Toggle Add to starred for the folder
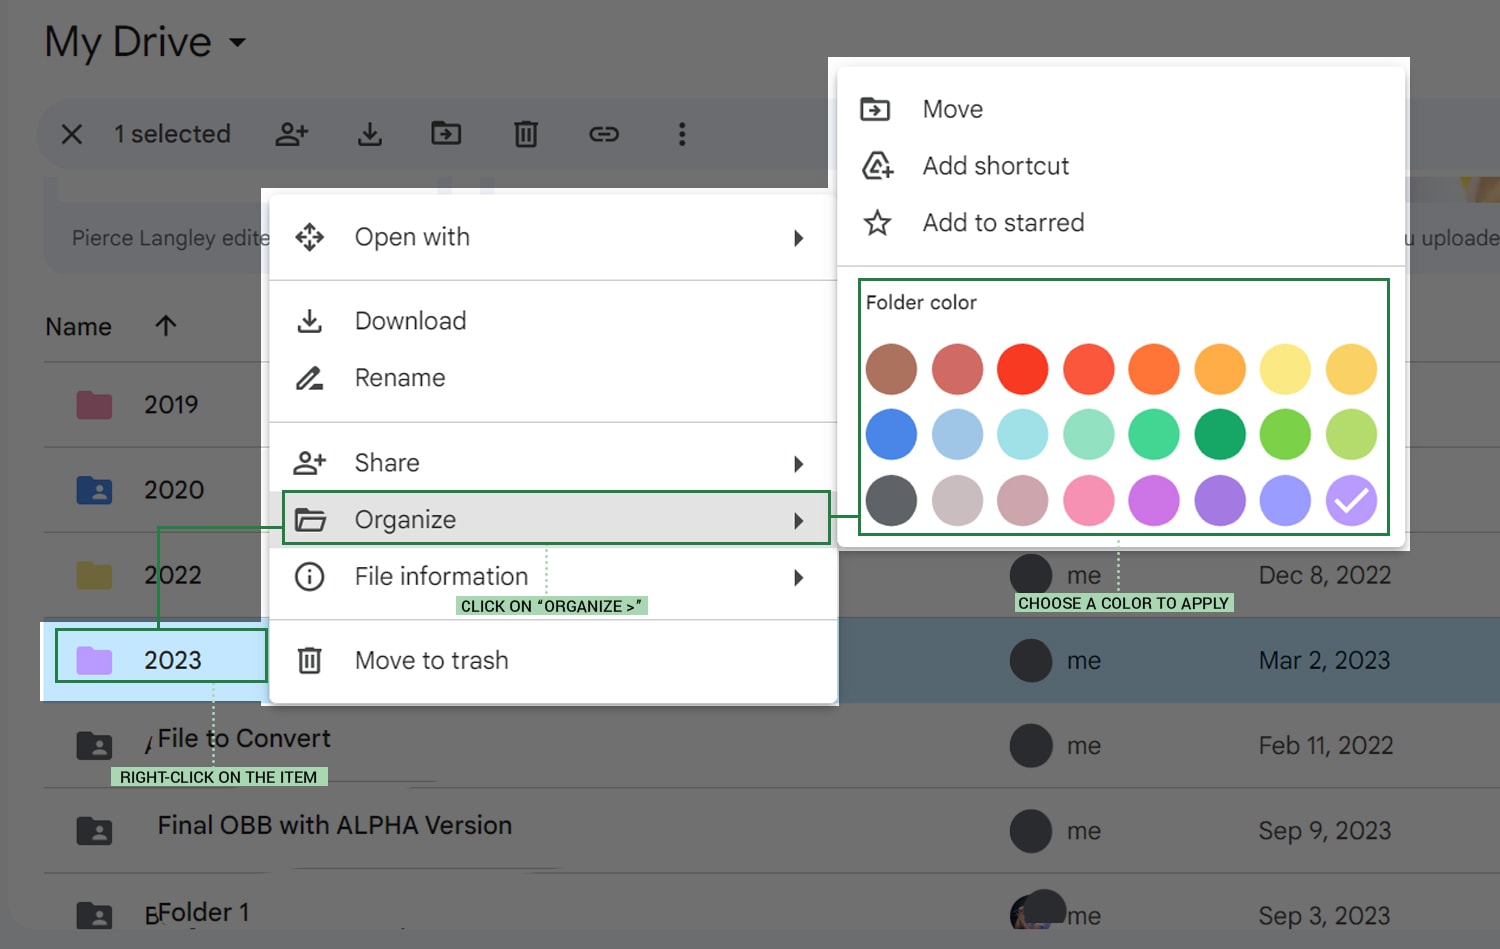 point(1003,223)
